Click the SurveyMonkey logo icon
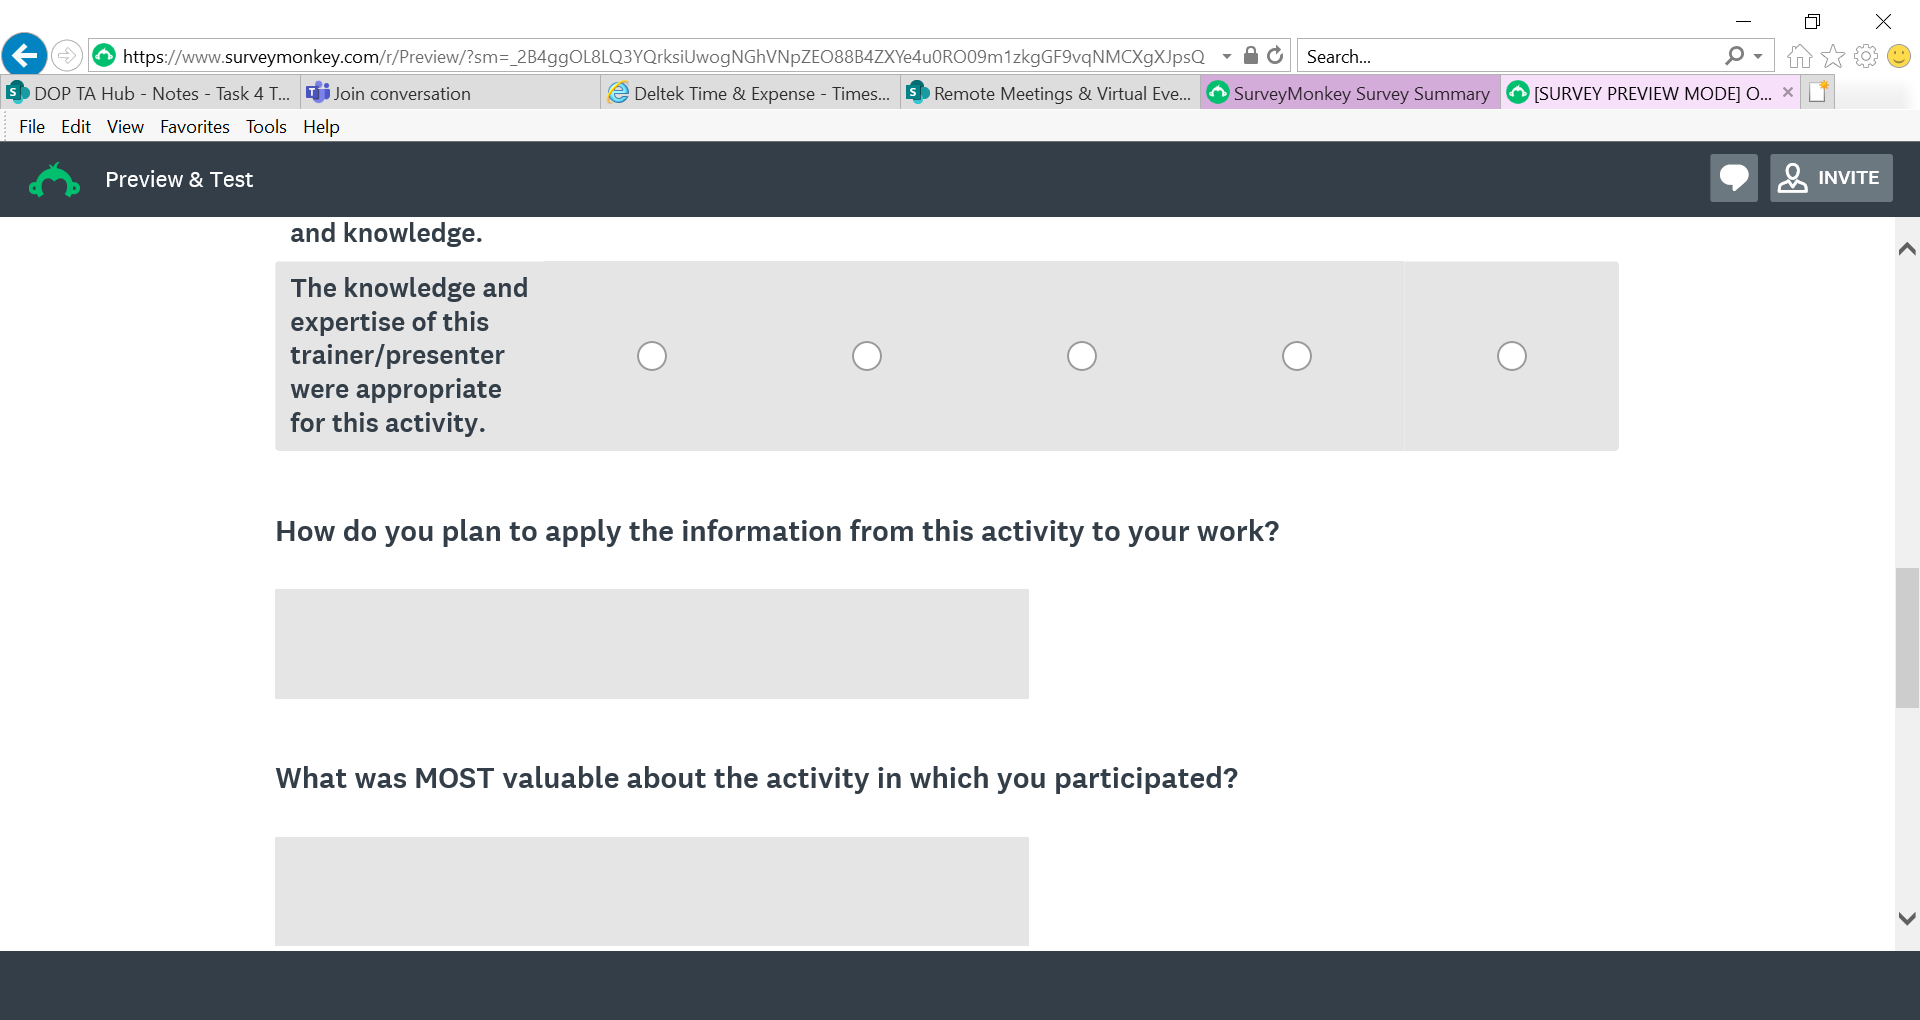 (54, 180)
